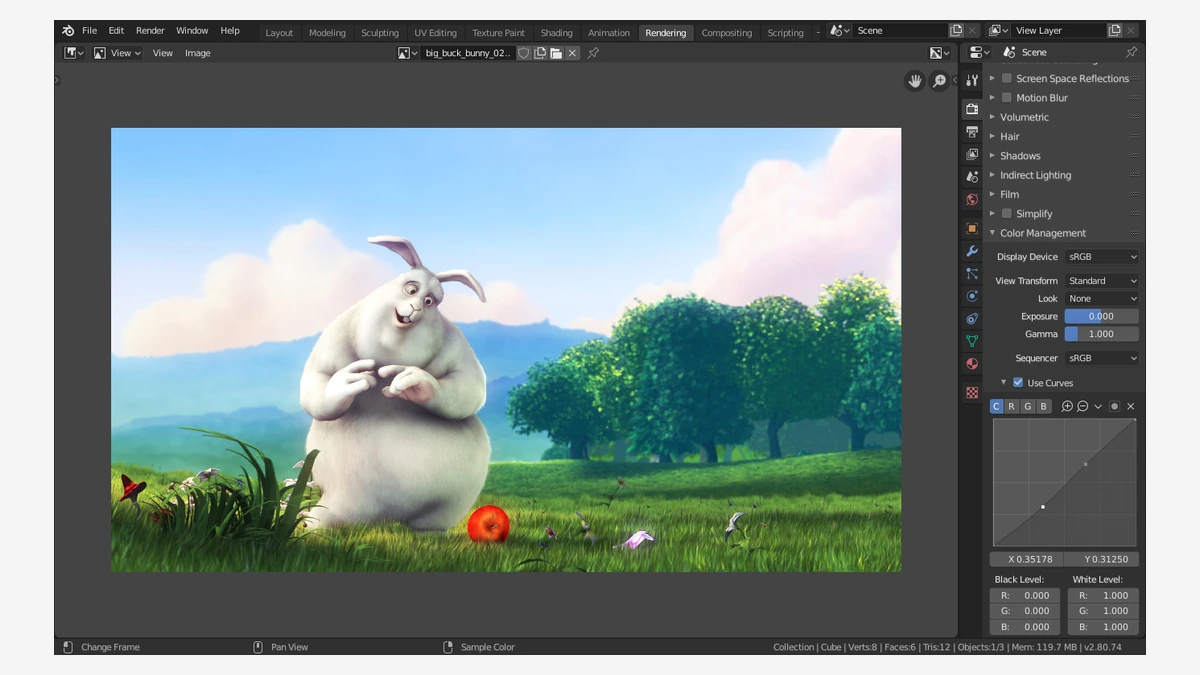Unlink the big_buck_bunny image with X
The image size is (1200, 675).
pos(572,53)
